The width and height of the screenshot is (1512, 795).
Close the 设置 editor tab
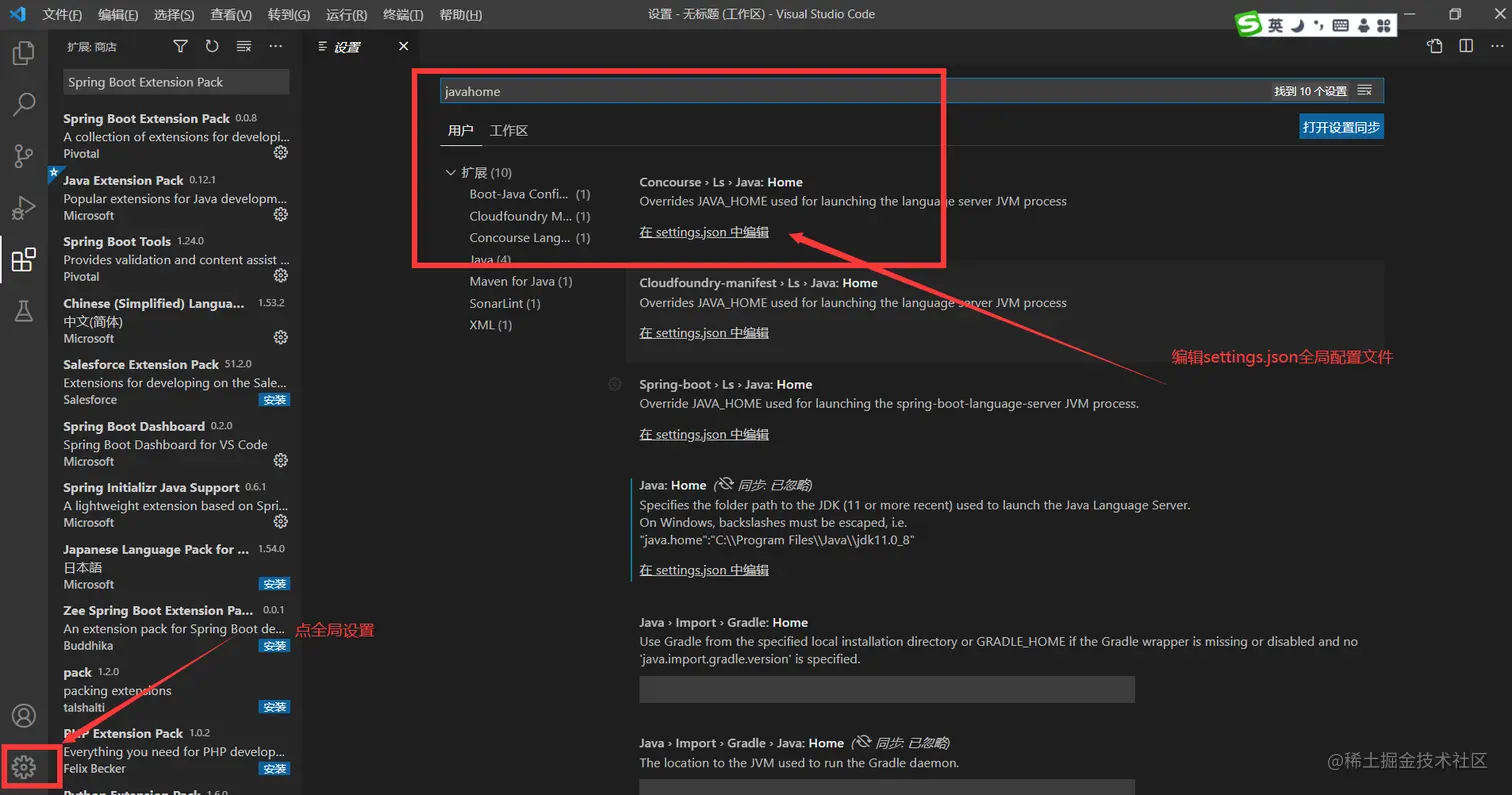tap(404, 47)
